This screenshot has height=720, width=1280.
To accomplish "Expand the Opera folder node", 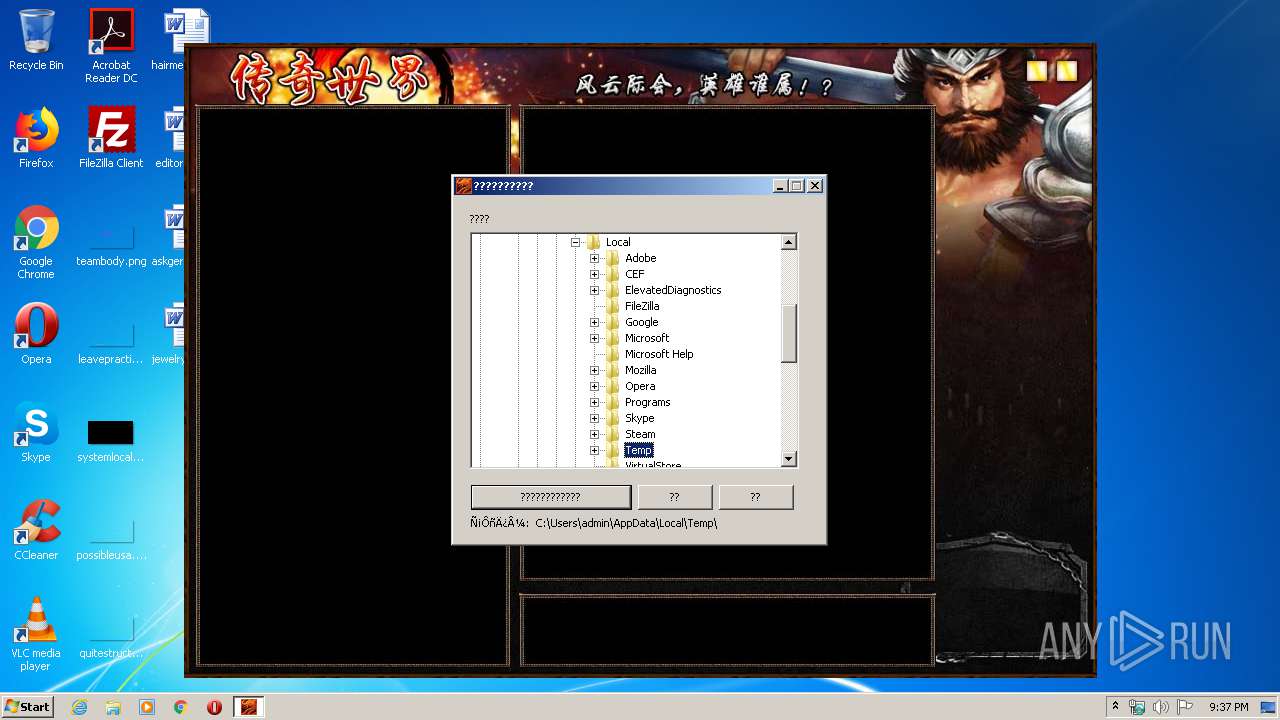I will pos(594,386).
